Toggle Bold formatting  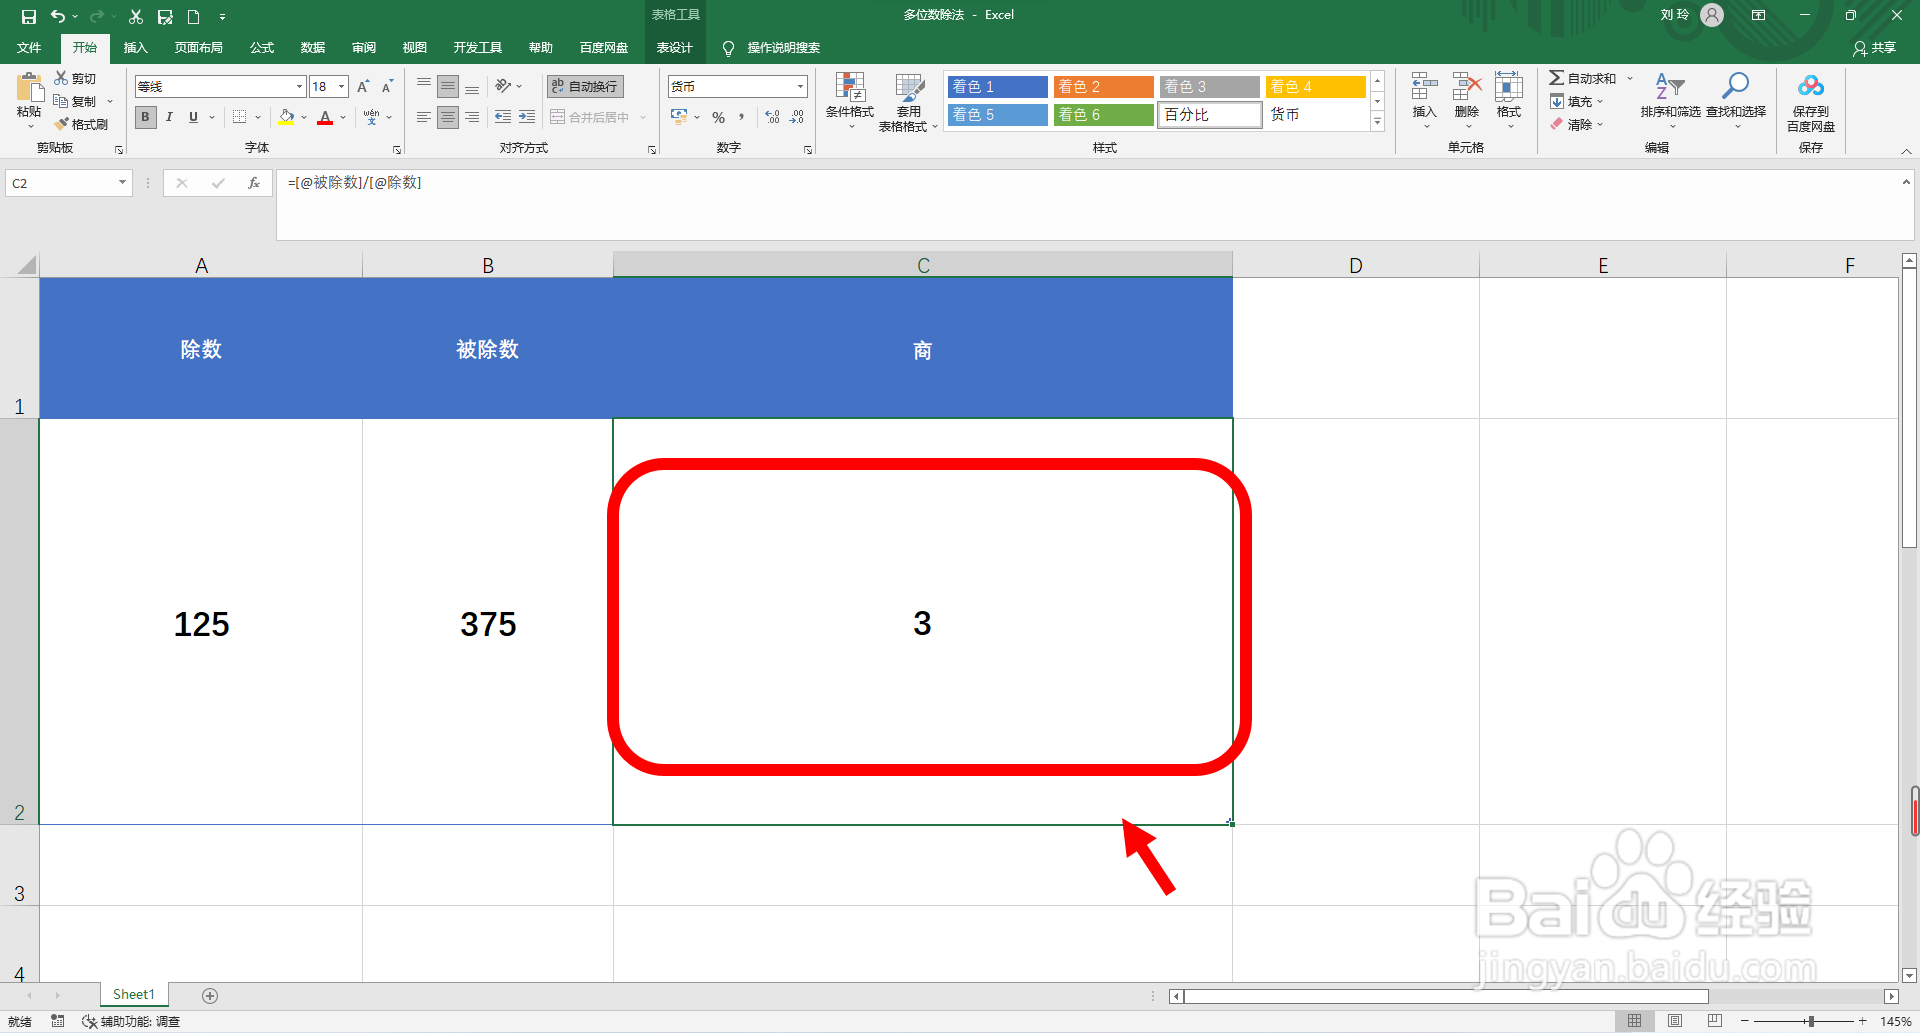(145, 117)
